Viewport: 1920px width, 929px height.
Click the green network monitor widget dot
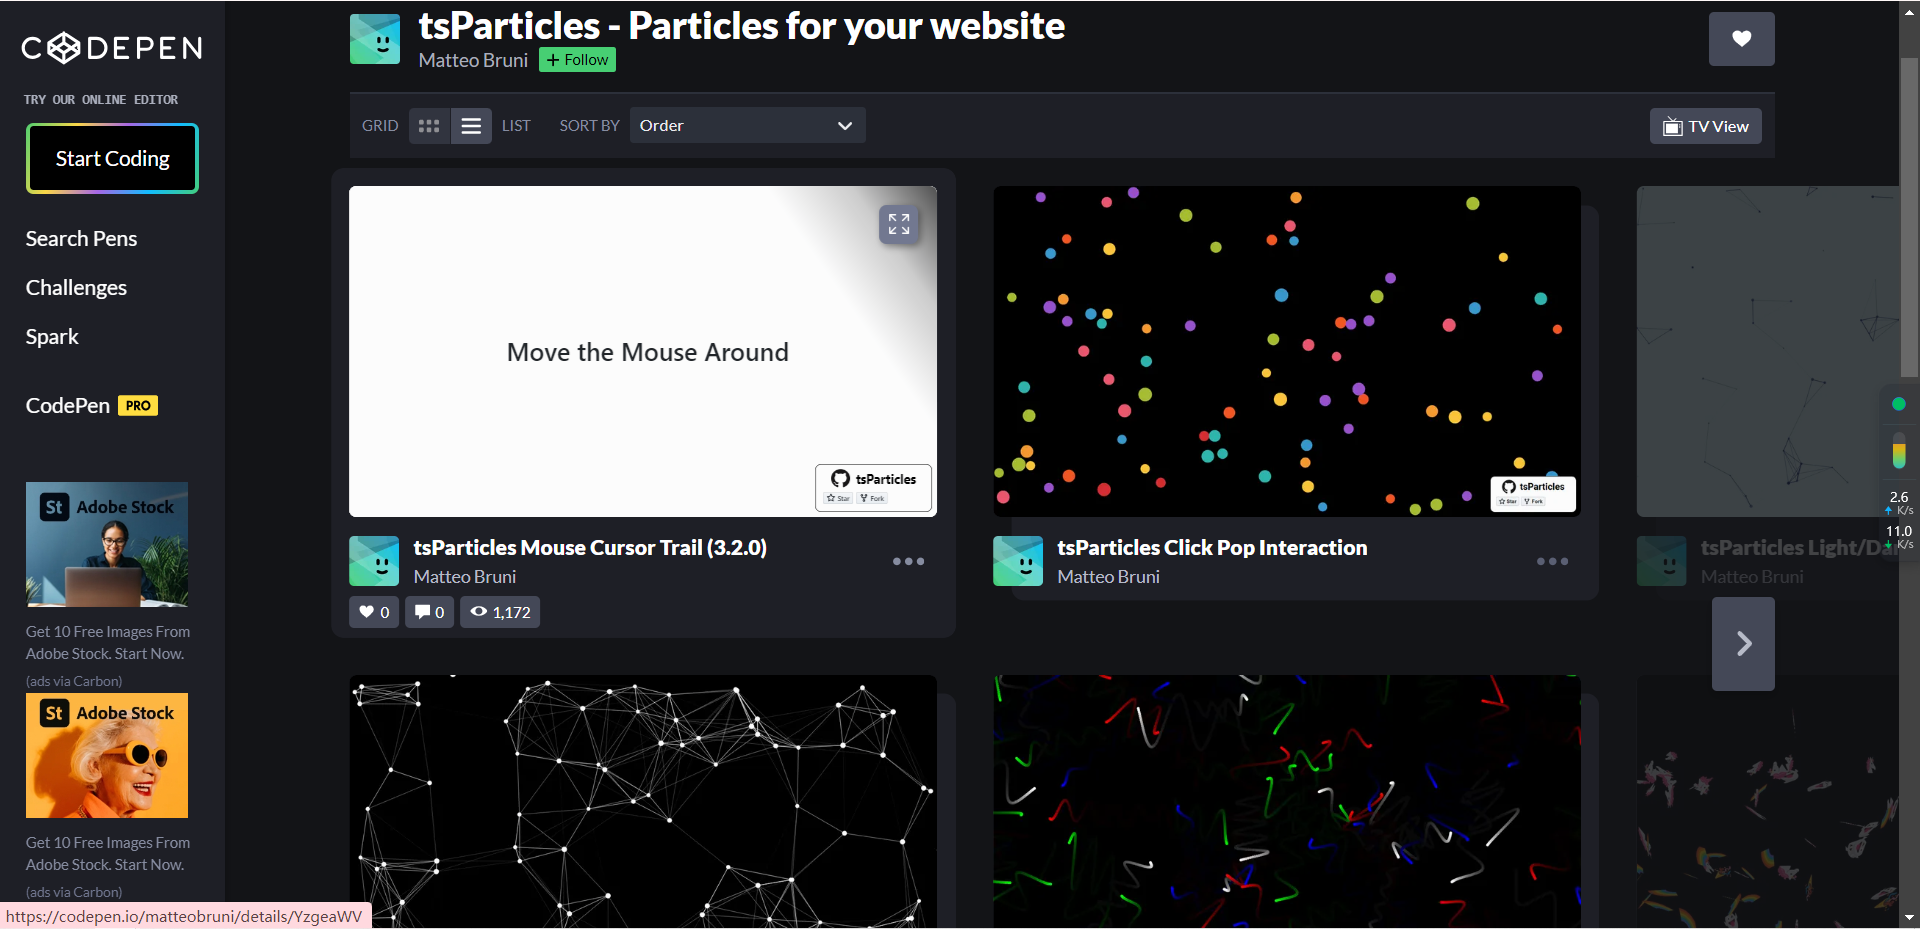pos(1899,404)
